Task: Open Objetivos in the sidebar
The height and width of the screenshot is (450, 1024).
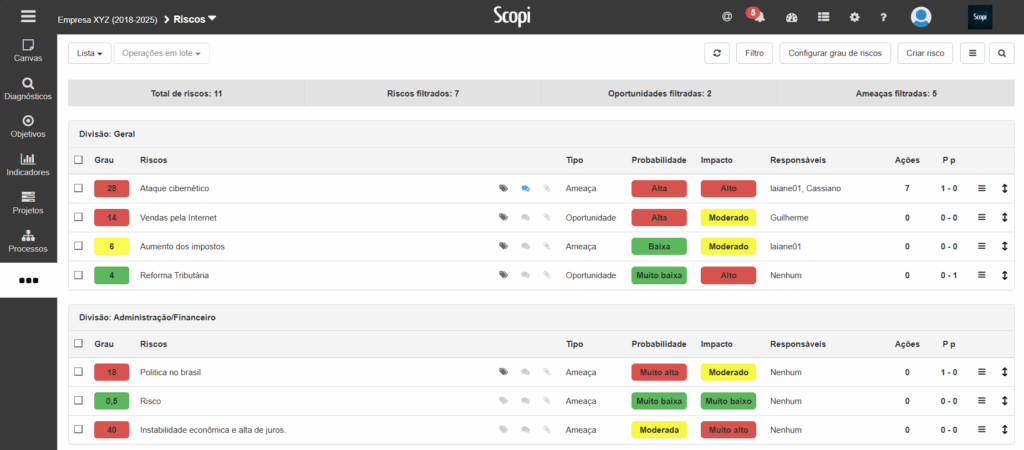Action: point(28,127)
